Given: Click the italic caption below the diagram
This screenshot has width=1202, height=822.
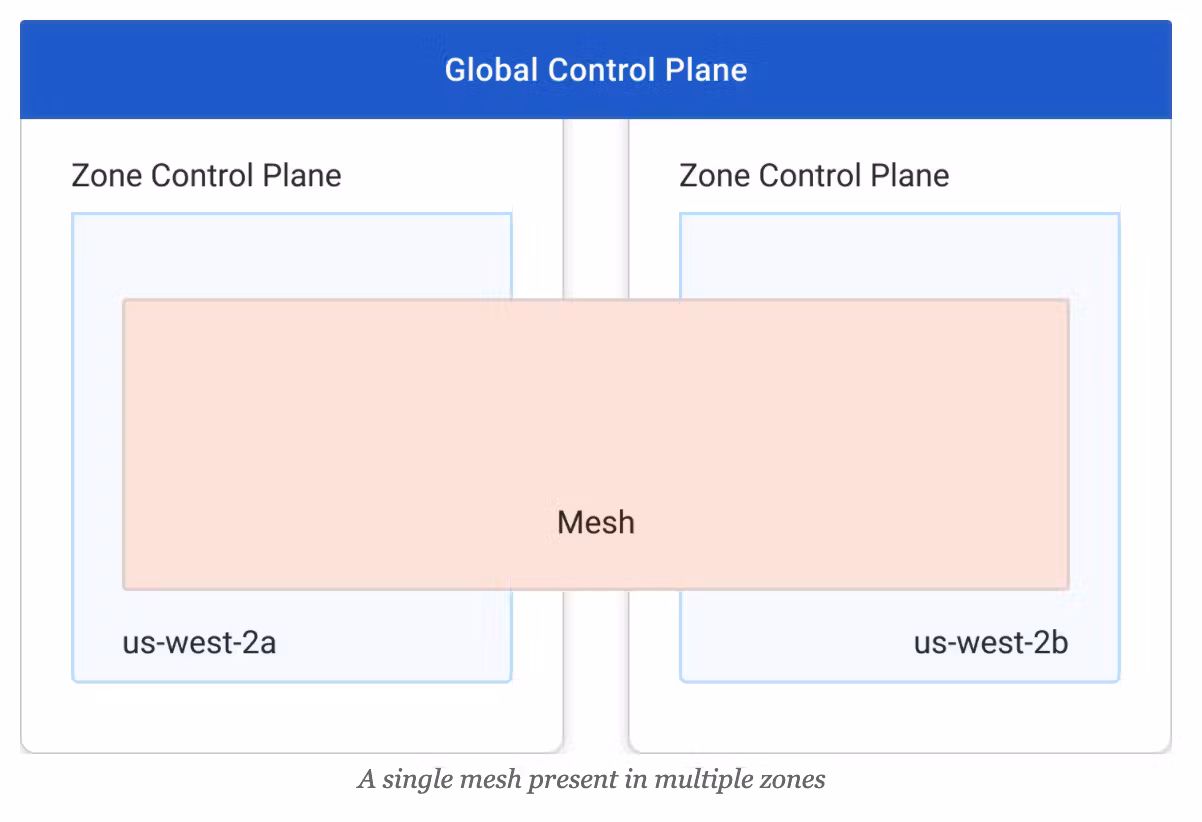Looking at the screenshot, I should (591, 779).
